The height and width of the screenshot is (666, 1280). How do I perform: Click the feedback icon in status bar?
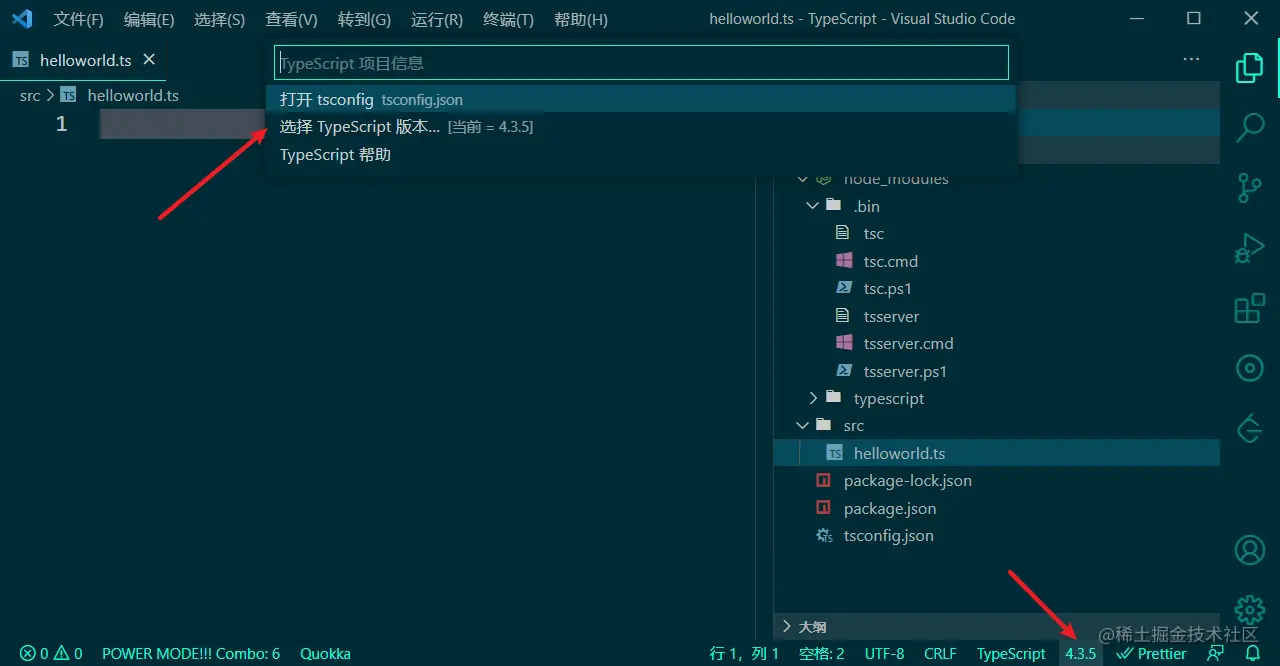(x=1215, y=653)
